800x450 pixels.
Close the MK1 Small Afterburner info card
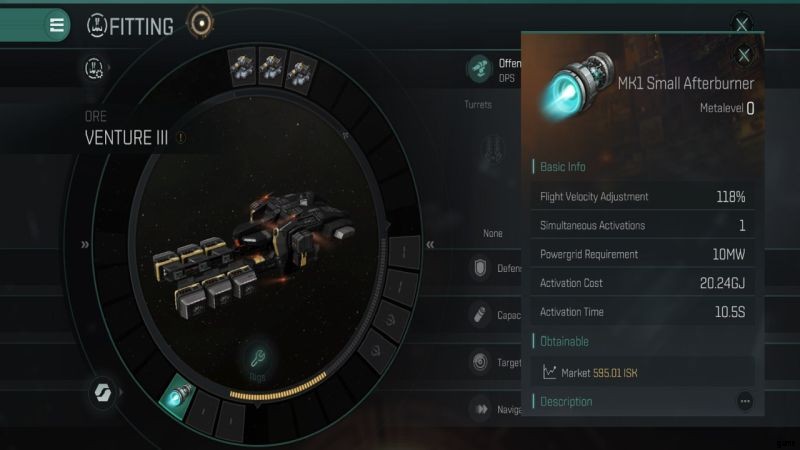pos(744,55)
